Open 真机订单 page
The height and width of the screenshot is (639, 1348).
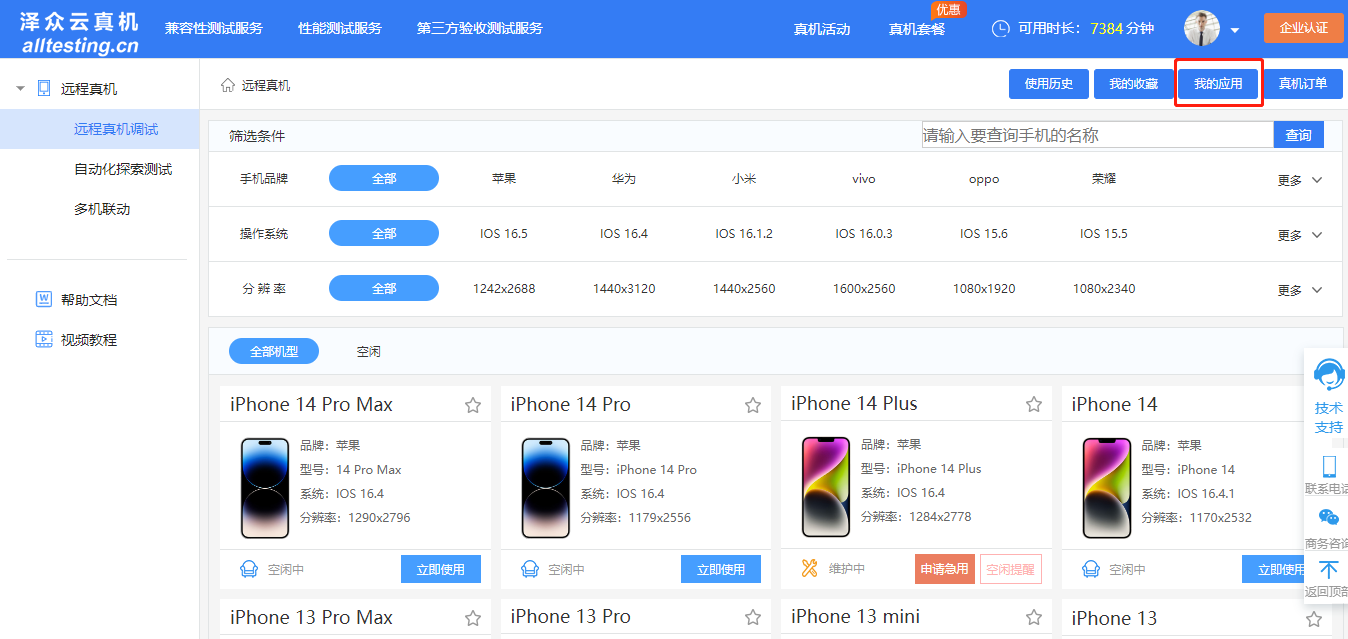coord(1303,84)
